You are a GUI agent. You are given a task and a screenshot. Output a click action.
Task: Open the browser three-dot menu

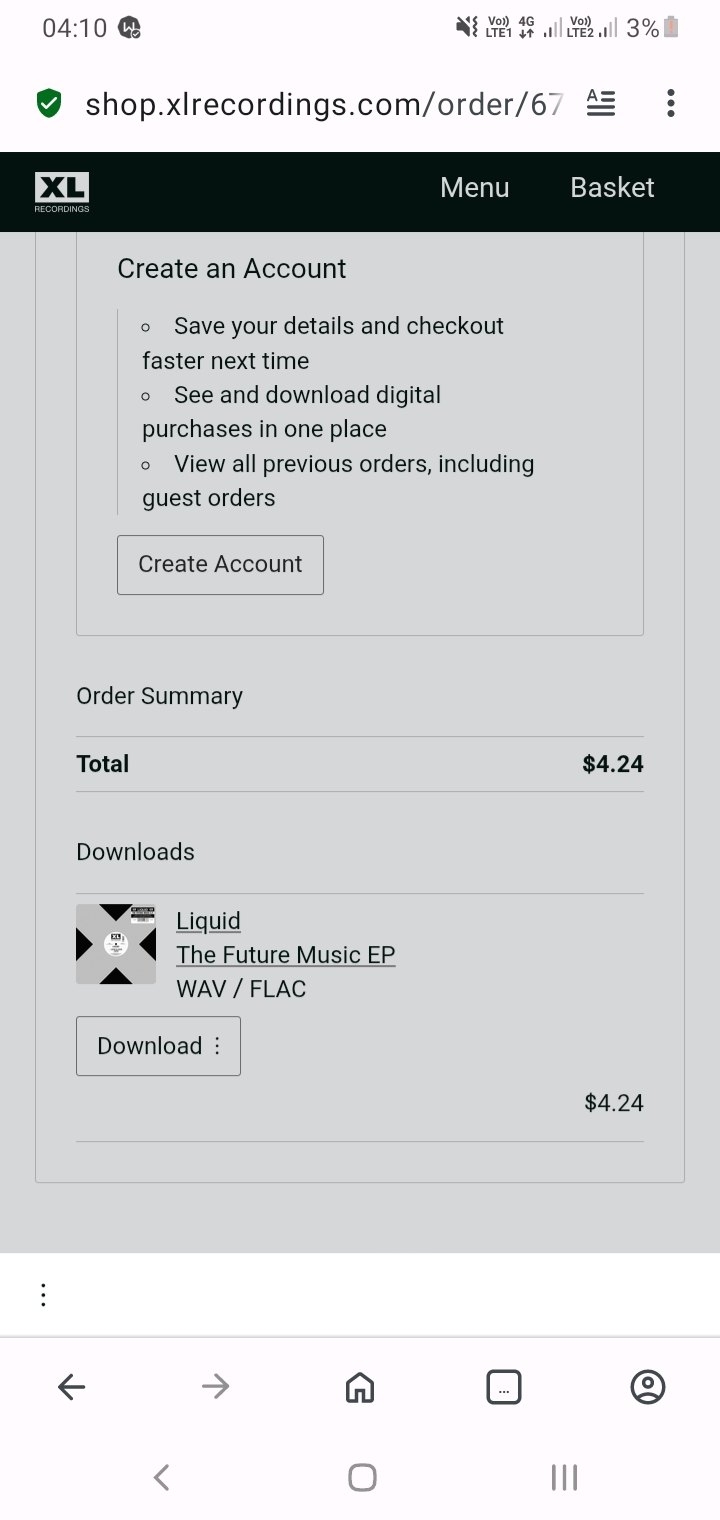[670, 103]
